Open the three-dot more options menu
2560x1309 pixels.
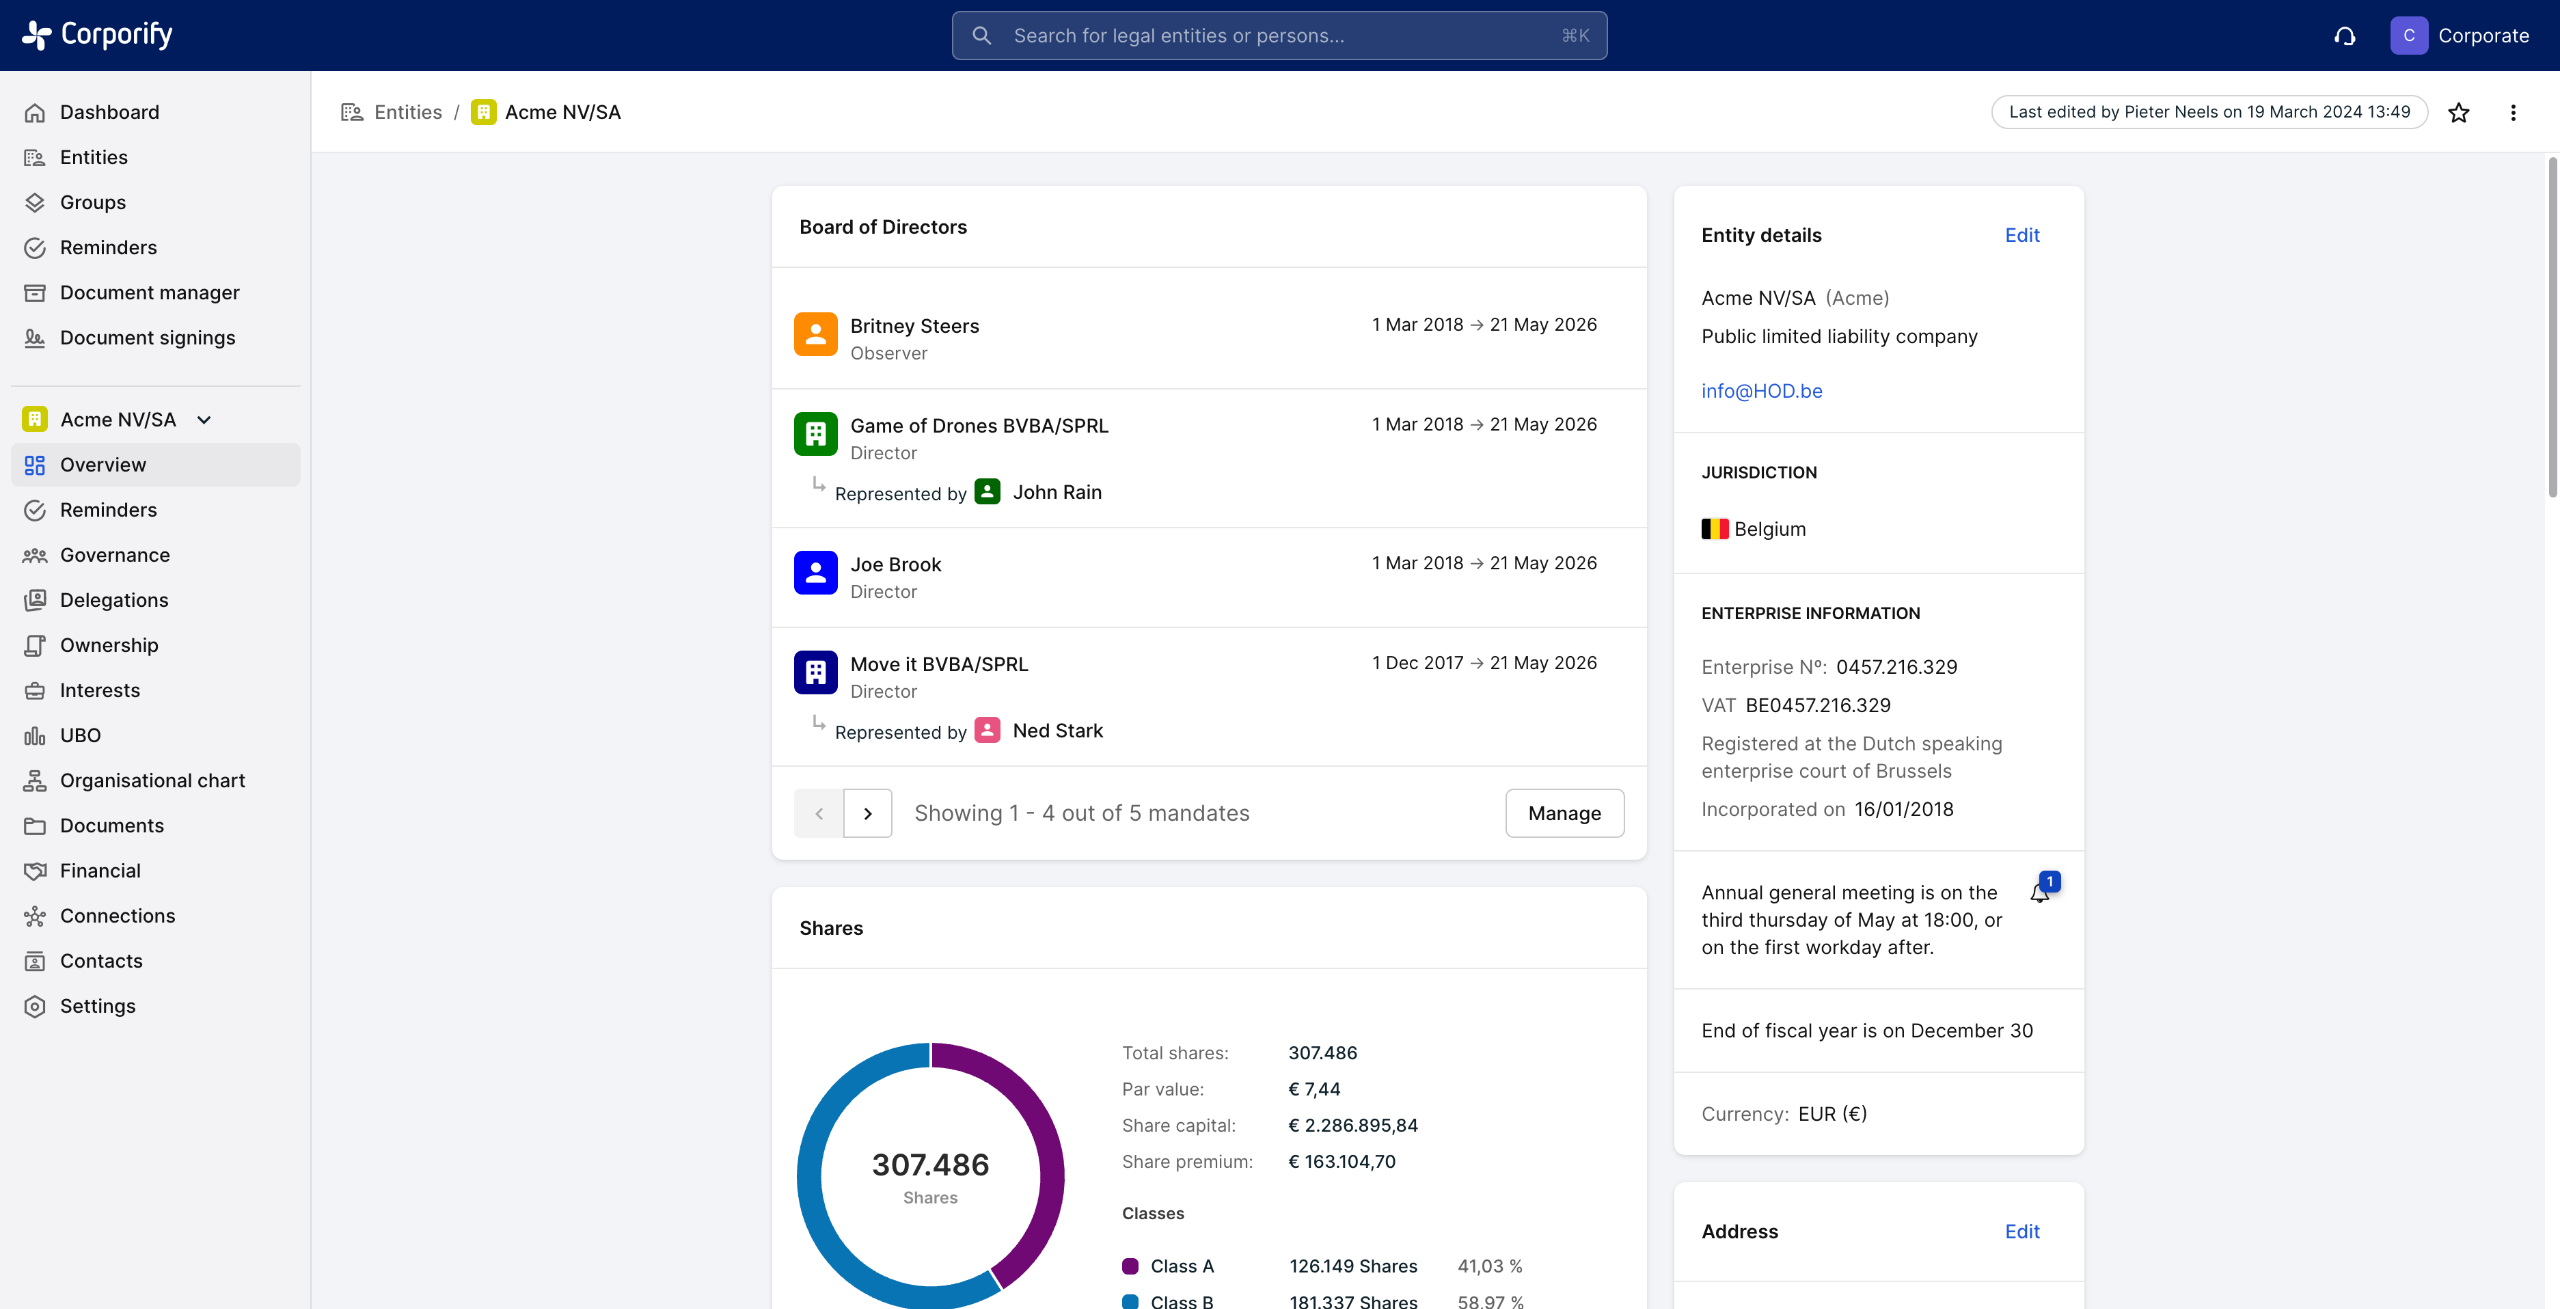tap(2513, 112)
